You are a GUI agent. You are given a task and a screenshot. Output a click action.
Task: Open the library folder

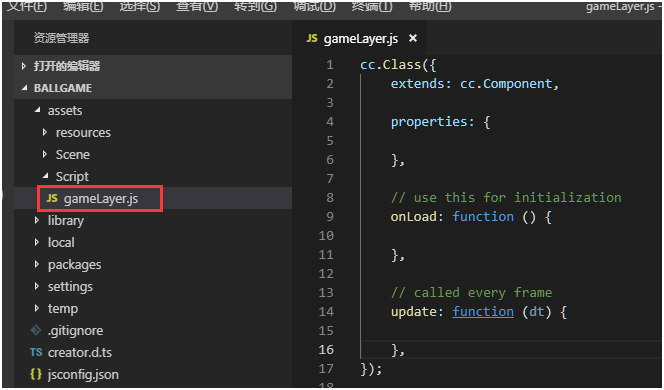pyautogui.click(x=66, y=221)
